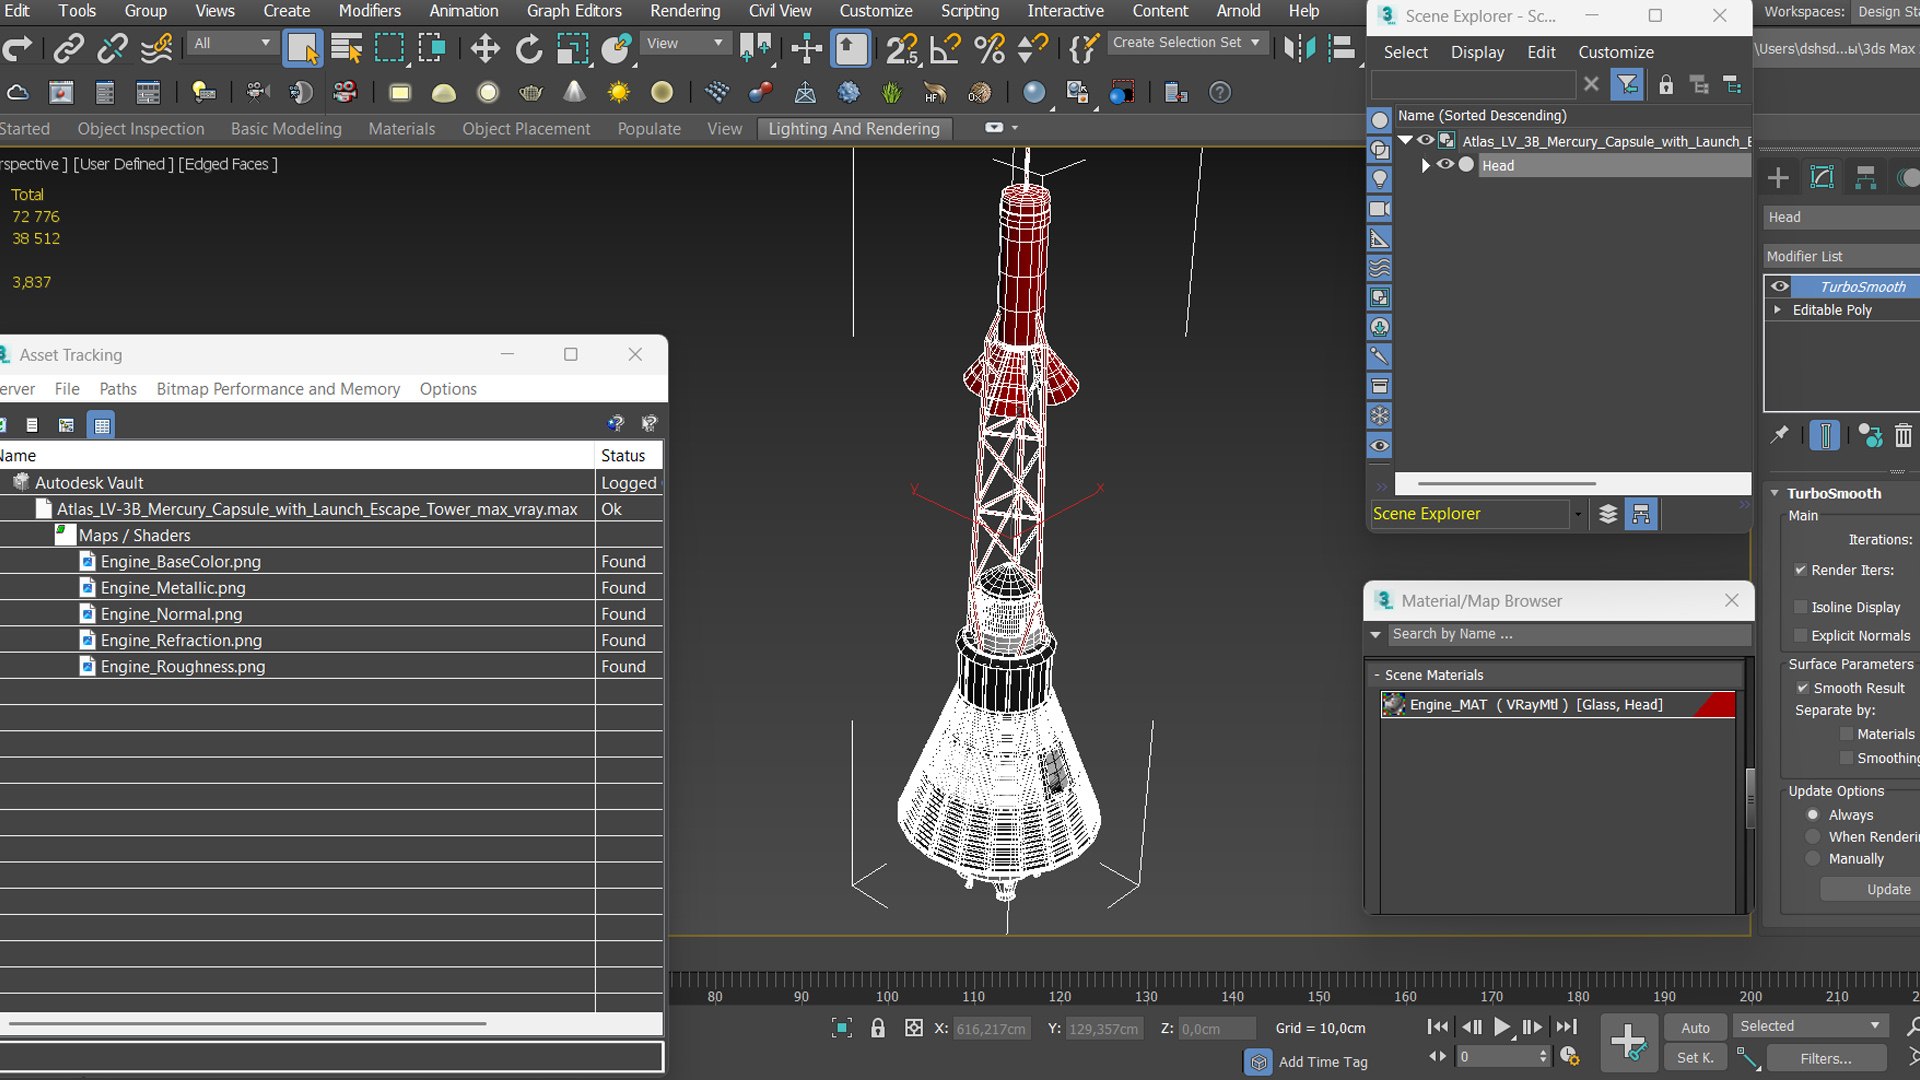Open Bitmap Performance and Memory menu
The image size is (1920, 1080).
tap(278, 389)
